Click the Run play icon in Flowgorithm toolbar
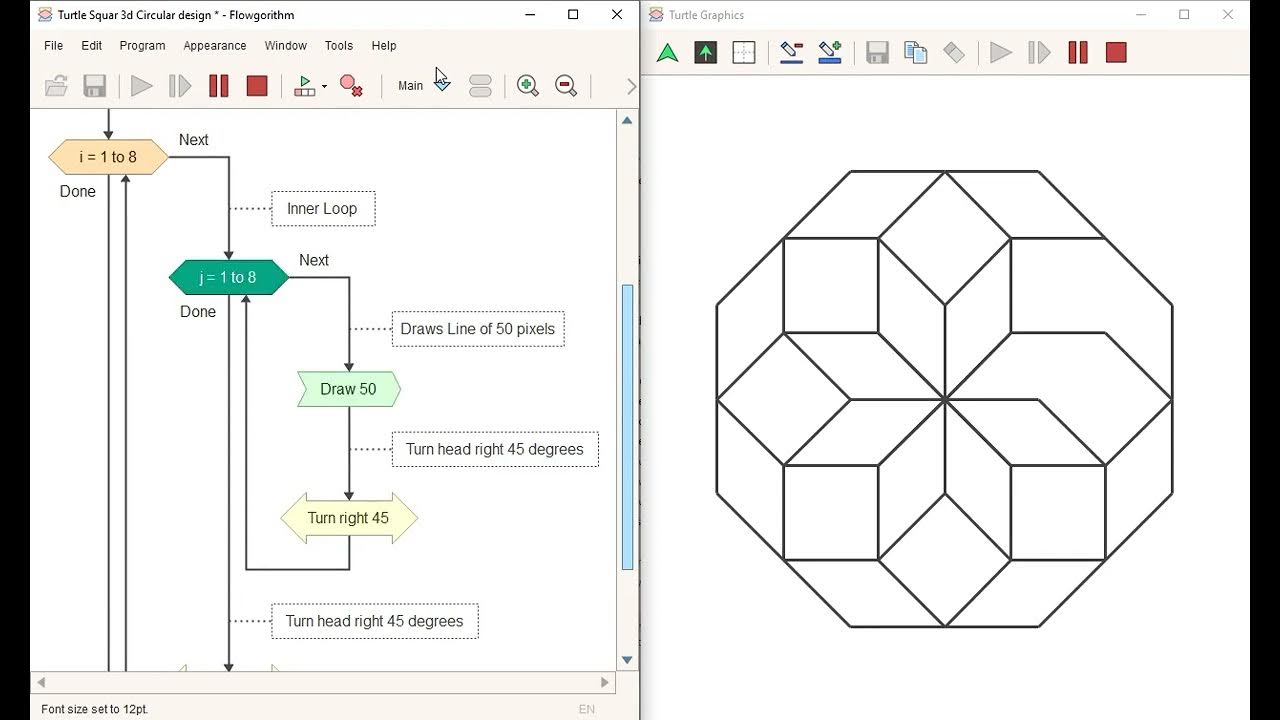Viewport: 1280px width, 720px height. point(142,86)
